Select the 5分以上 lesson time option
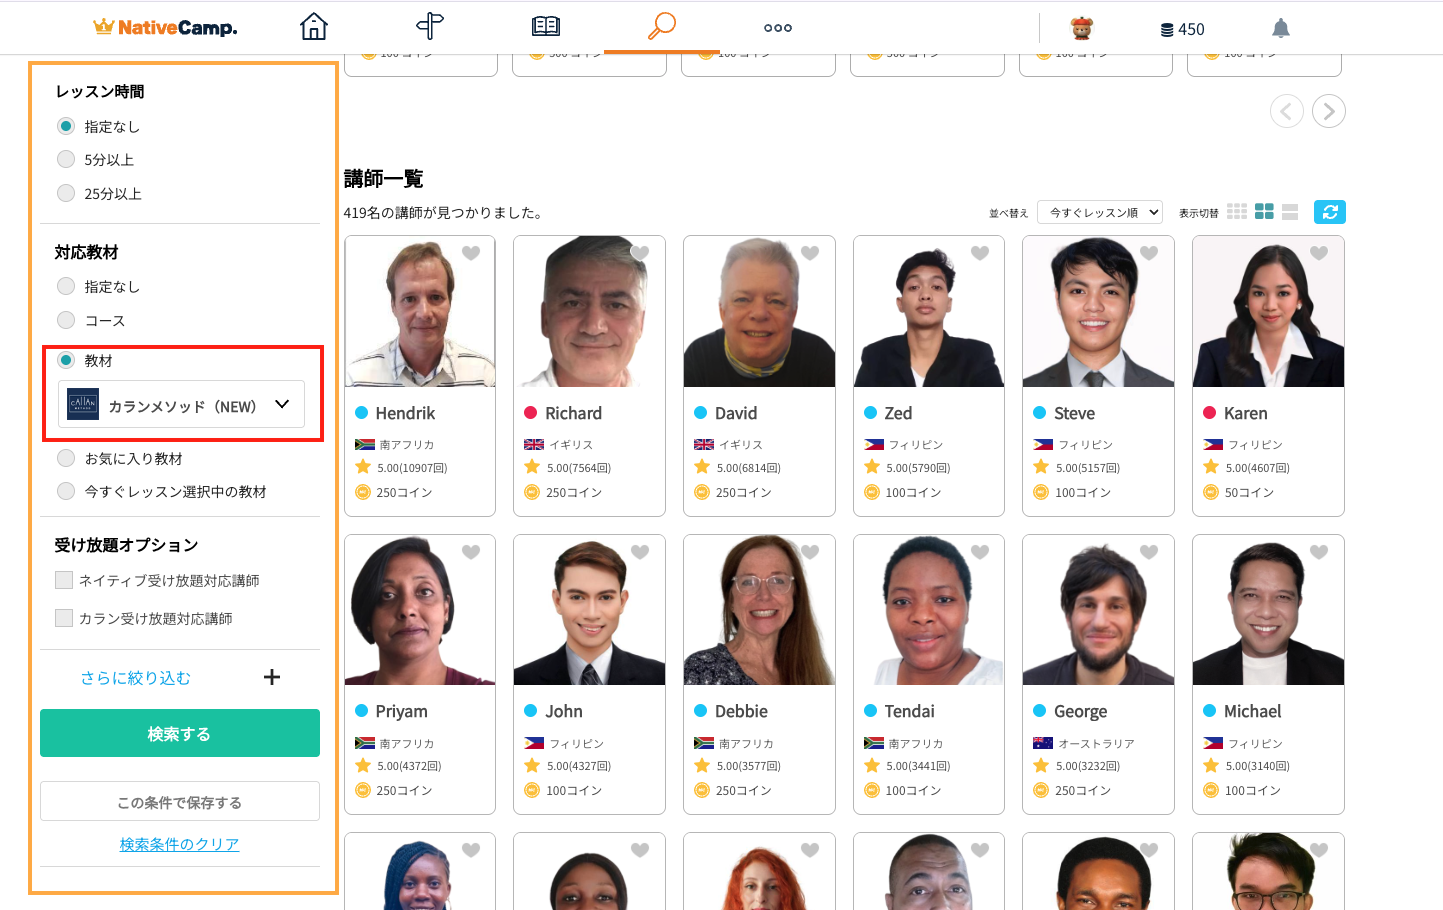The height and width of the screenshot is (910, 1443). (66, 159)
